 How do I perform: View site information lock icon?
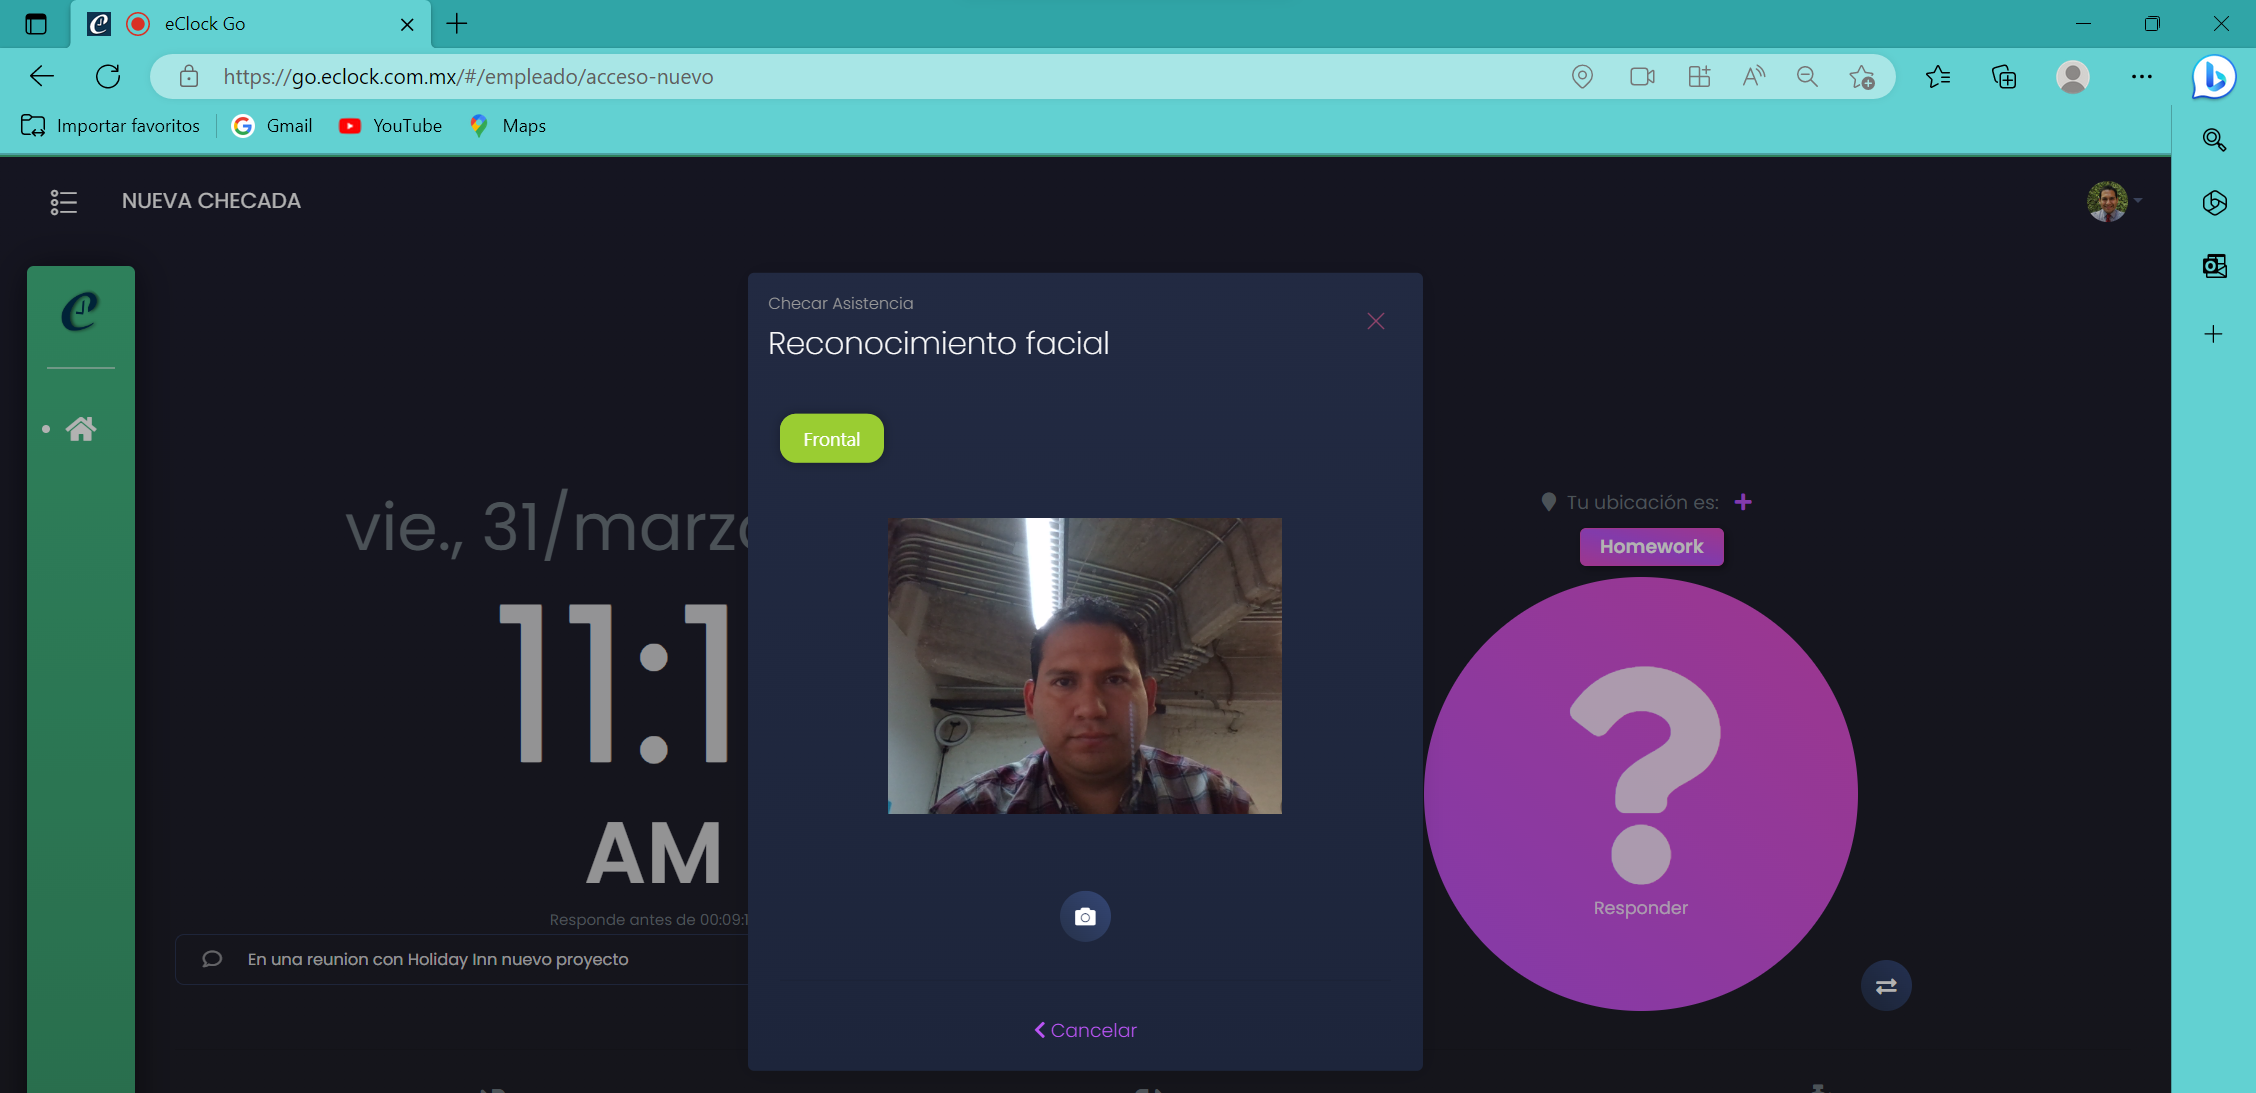[189, 77]
